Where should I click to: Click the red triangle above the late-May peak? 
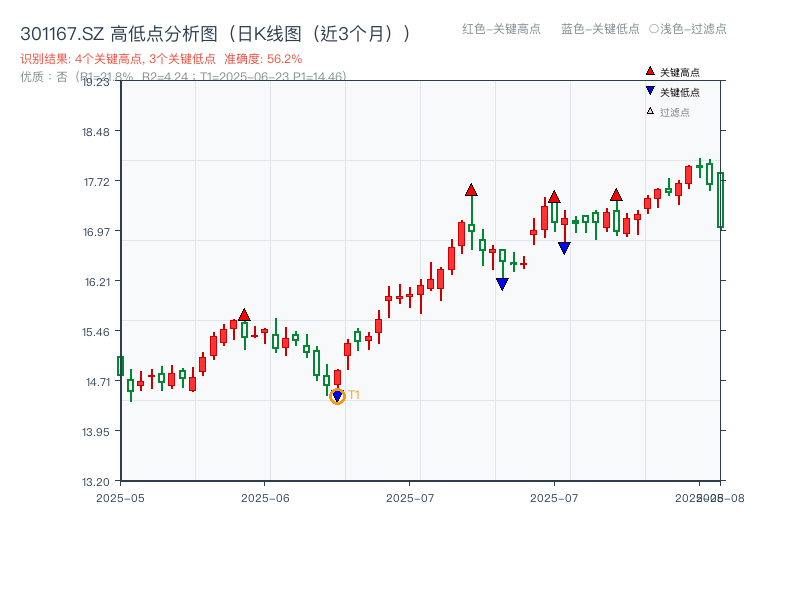[x=245, y=313]
